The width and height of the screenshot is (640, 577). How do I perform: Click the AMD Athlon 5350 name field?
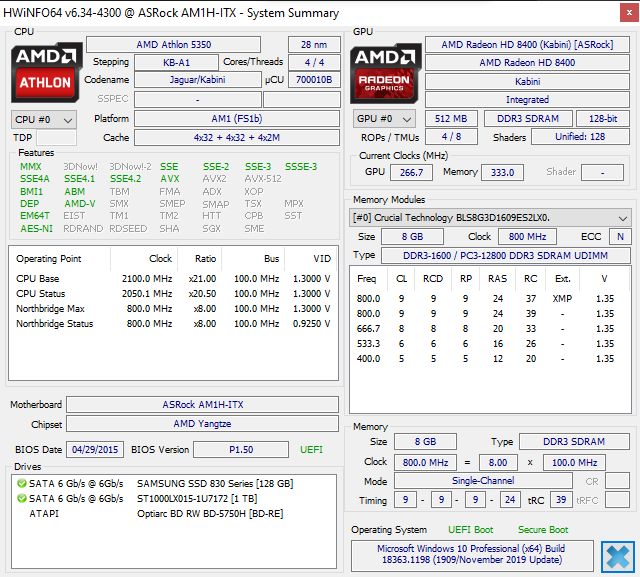point(173,44)
